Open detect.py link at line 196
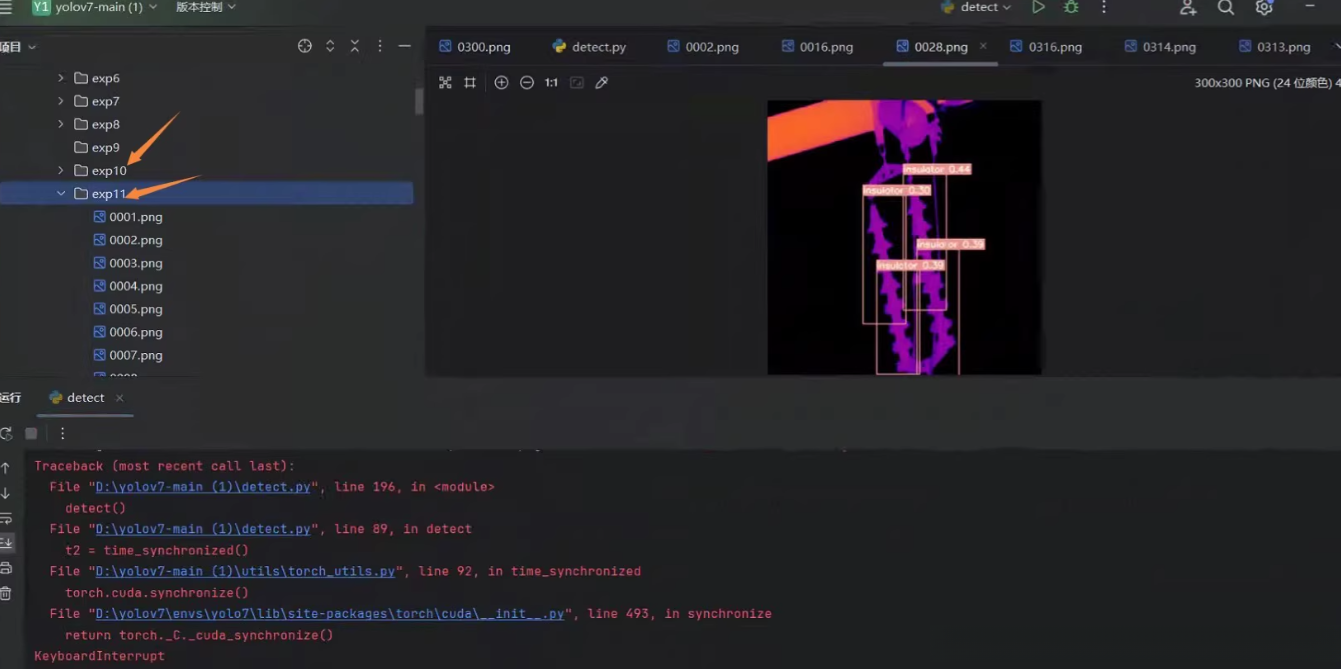Viewport: 1341px width, 669px height. pos(203,487)
